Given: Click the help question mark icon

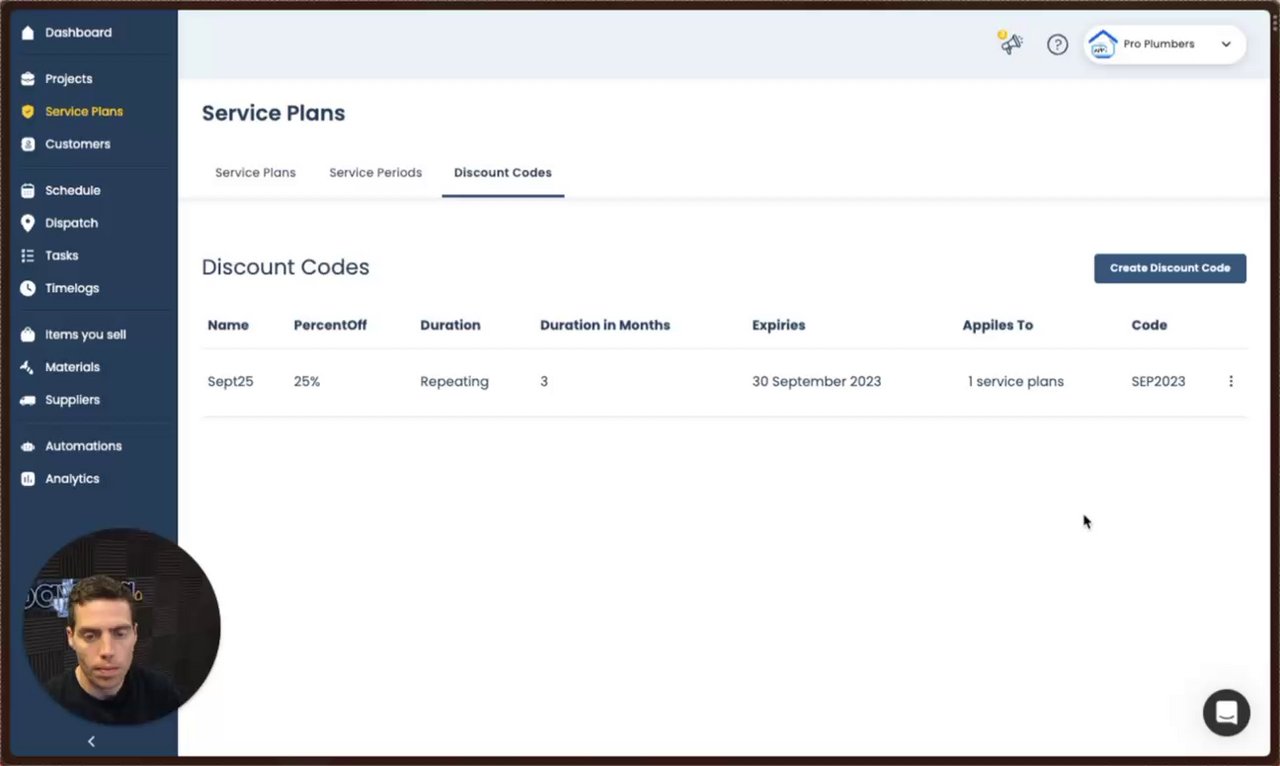Looking at the screenshot, I should click(1057, 44).
